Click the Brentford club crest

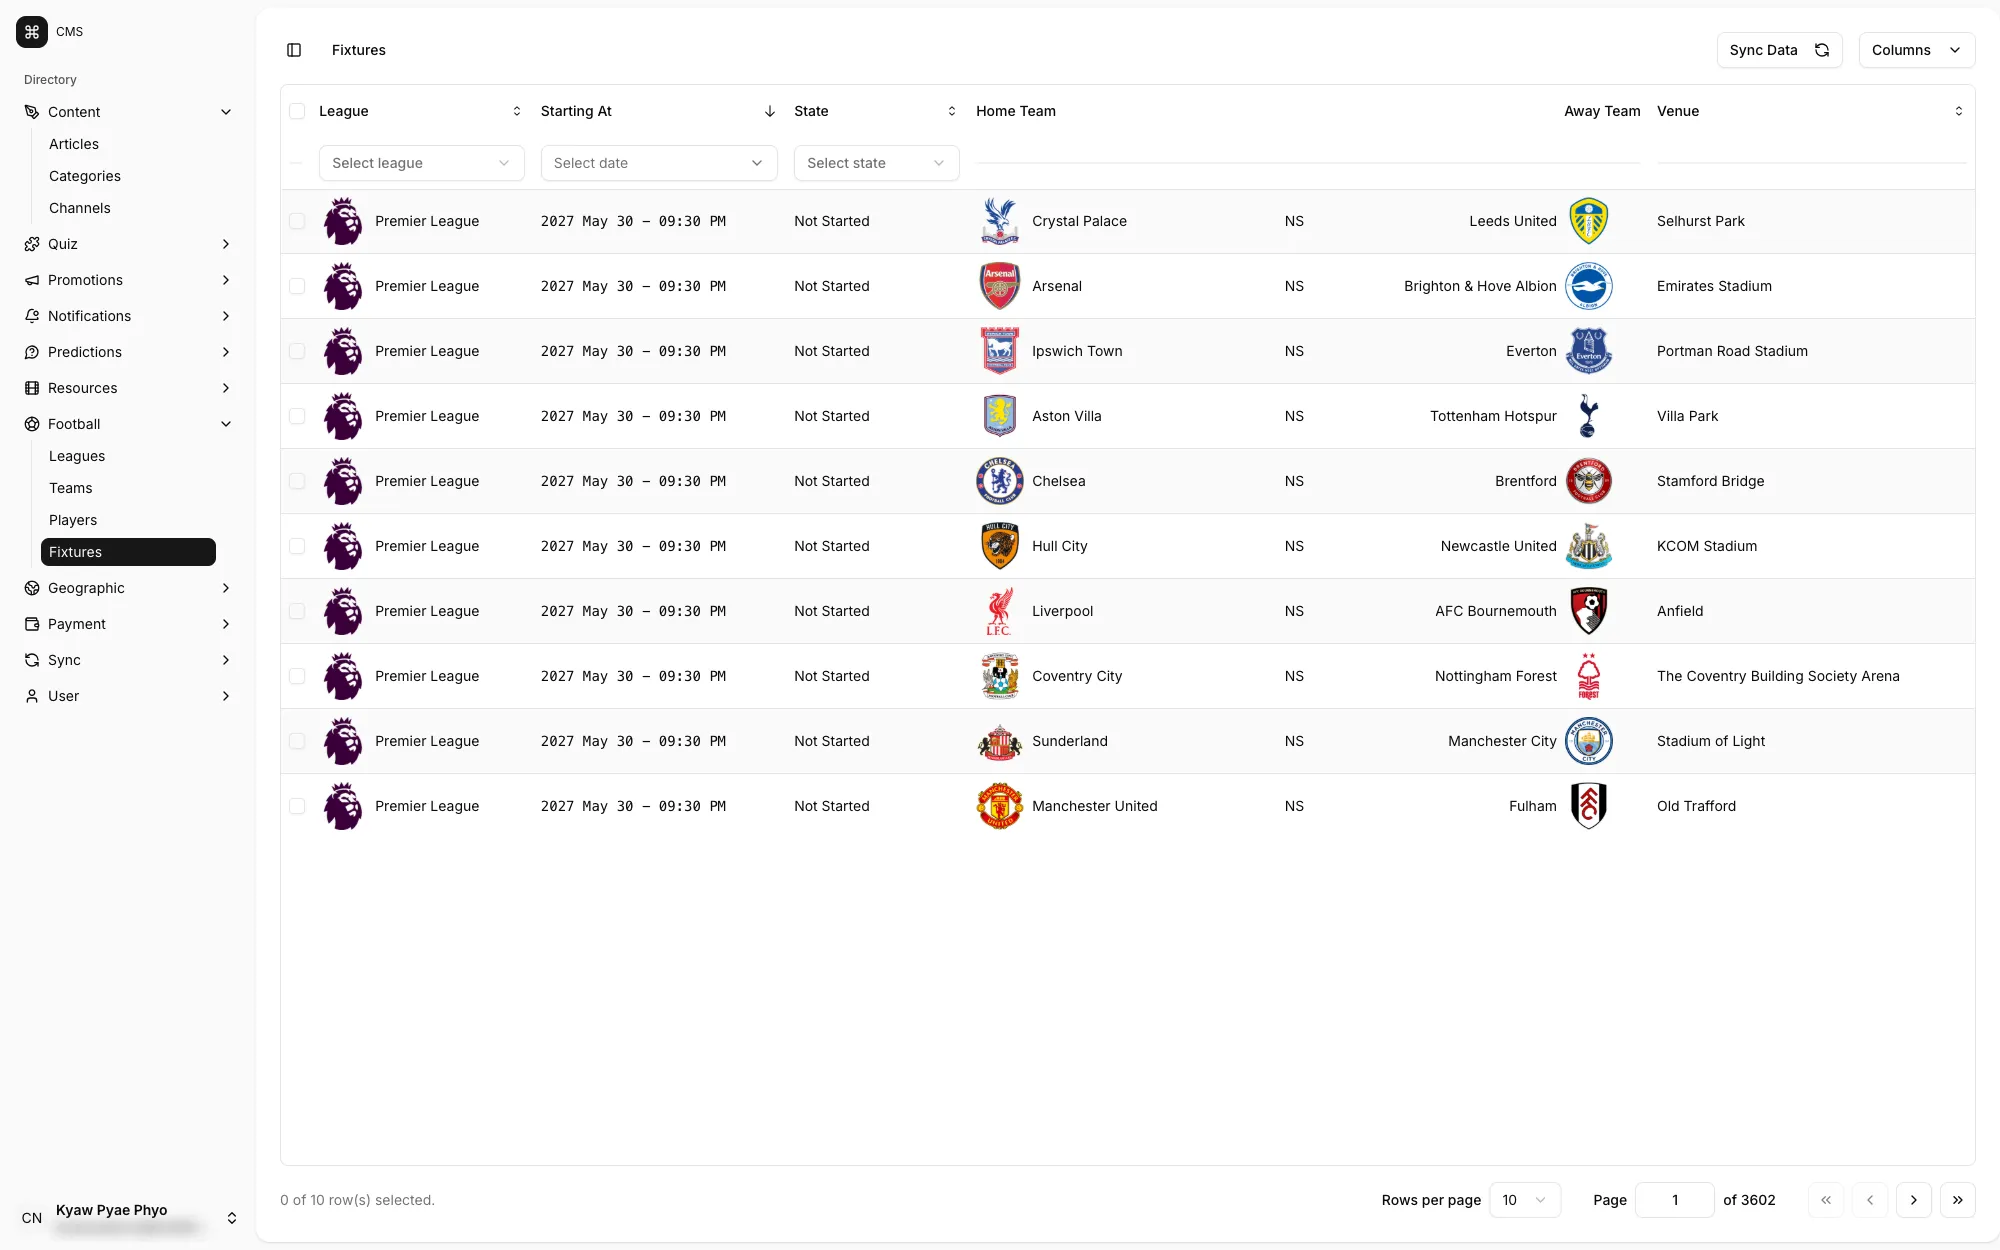1588,481
